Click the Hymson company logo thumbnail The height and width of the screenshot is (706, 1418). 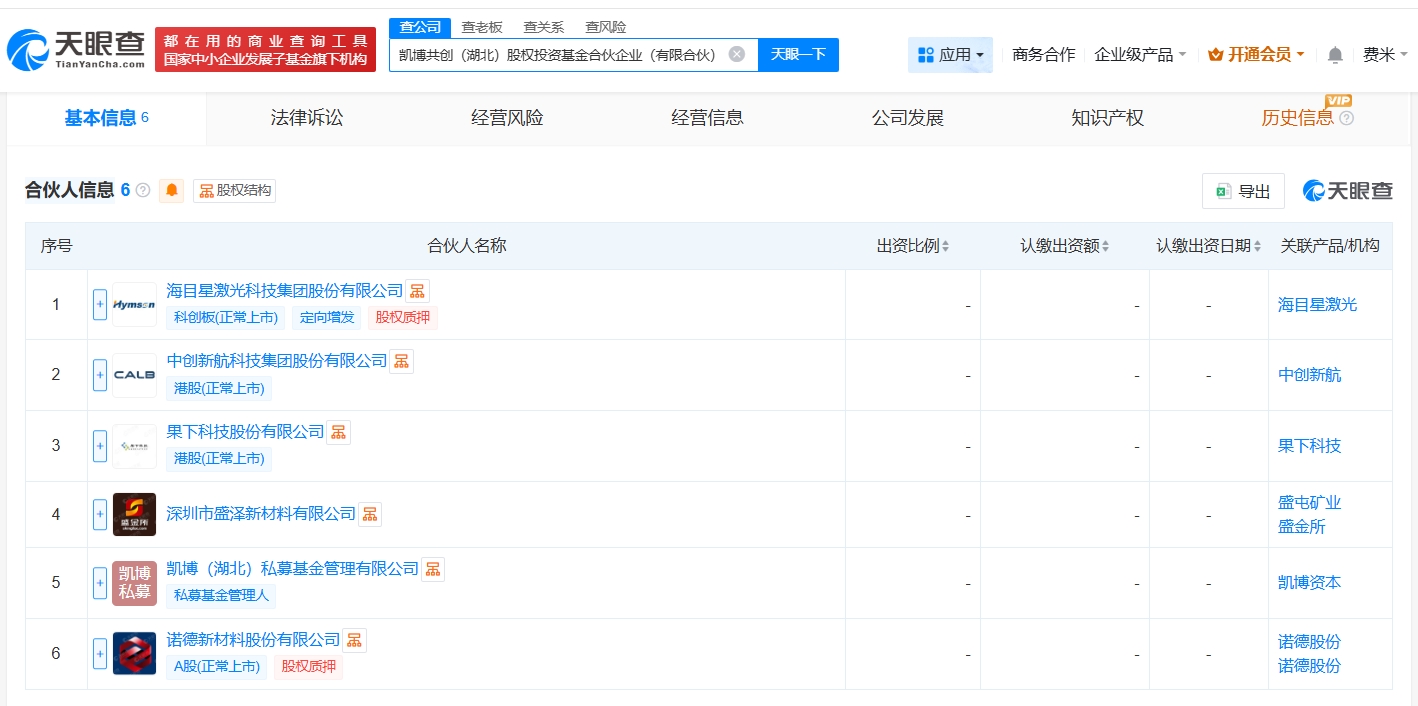134,304
